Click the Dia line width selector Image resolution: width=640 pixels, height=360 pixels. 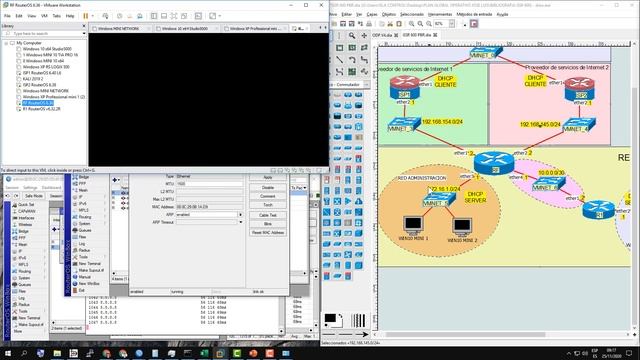click(x=358, y=320)
